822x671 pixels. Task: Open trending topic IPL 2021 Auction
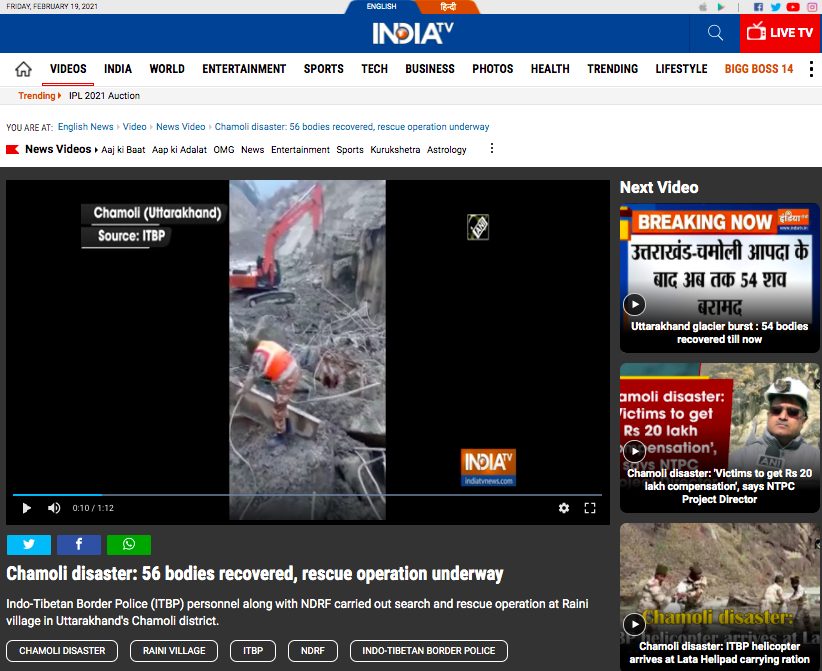tap(104, 95)
